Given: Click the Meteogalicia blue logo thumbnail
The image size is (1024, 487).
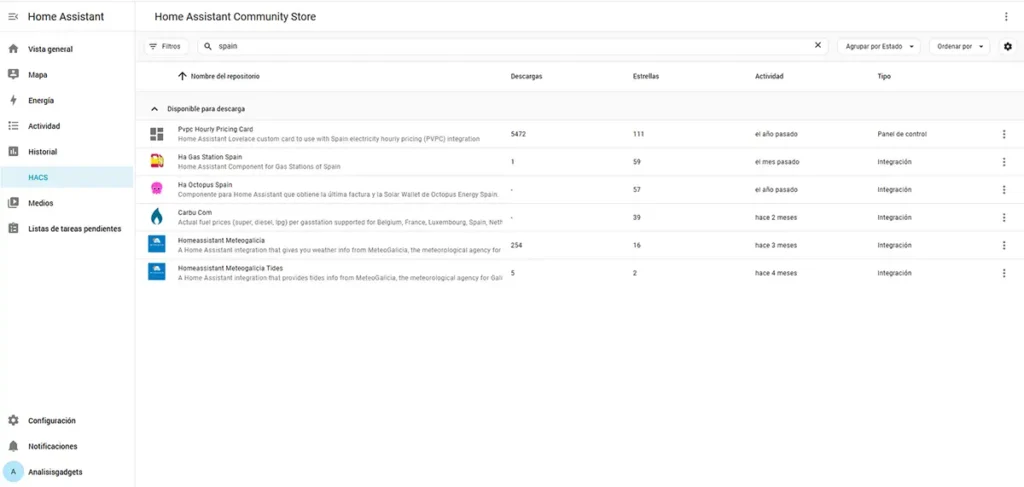Looking at the screenshot, I should [157, 244].
